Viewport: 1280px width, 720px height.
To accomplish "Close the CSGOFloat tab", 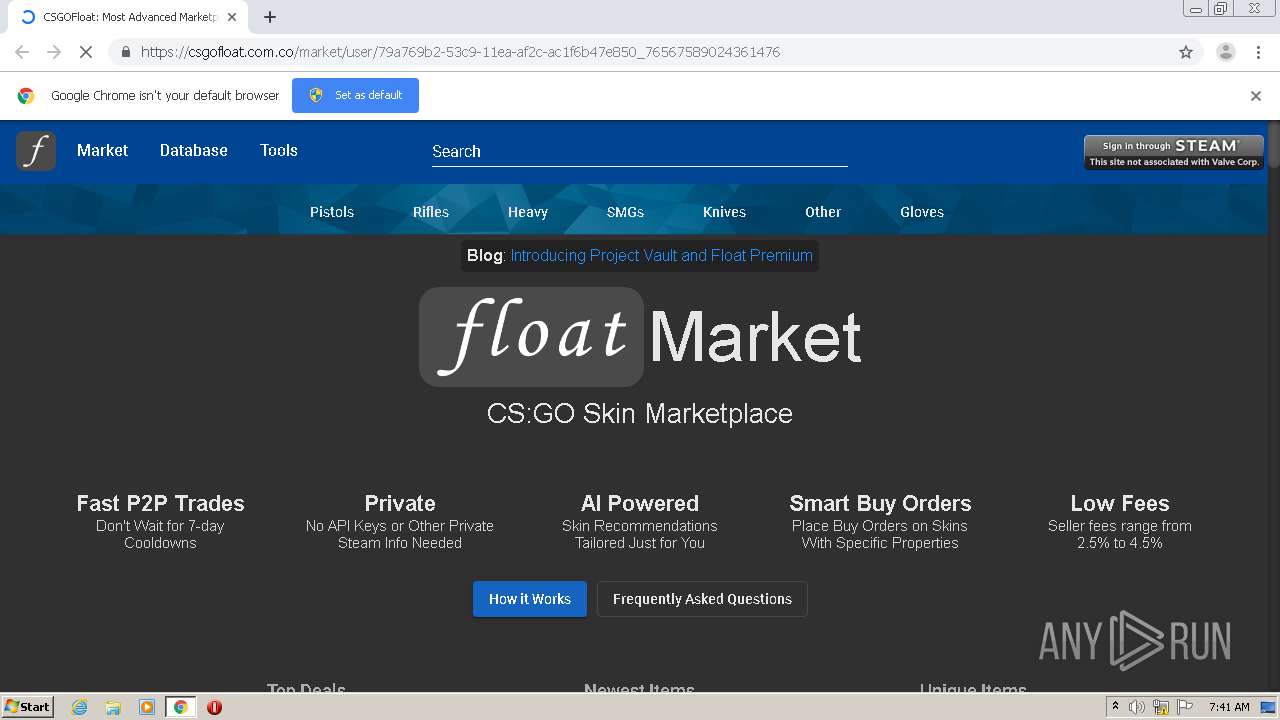I will click(x=232, y=17).
